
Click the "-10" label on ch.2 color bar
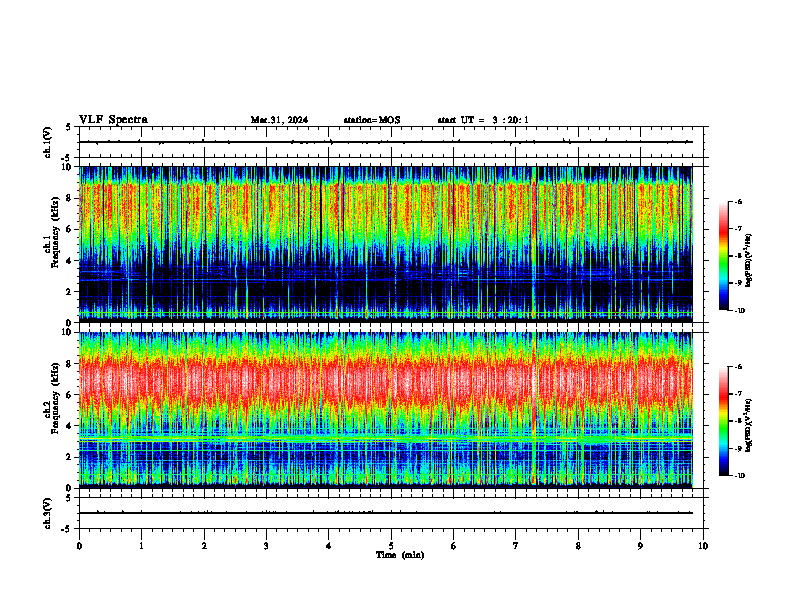[739, 476]
